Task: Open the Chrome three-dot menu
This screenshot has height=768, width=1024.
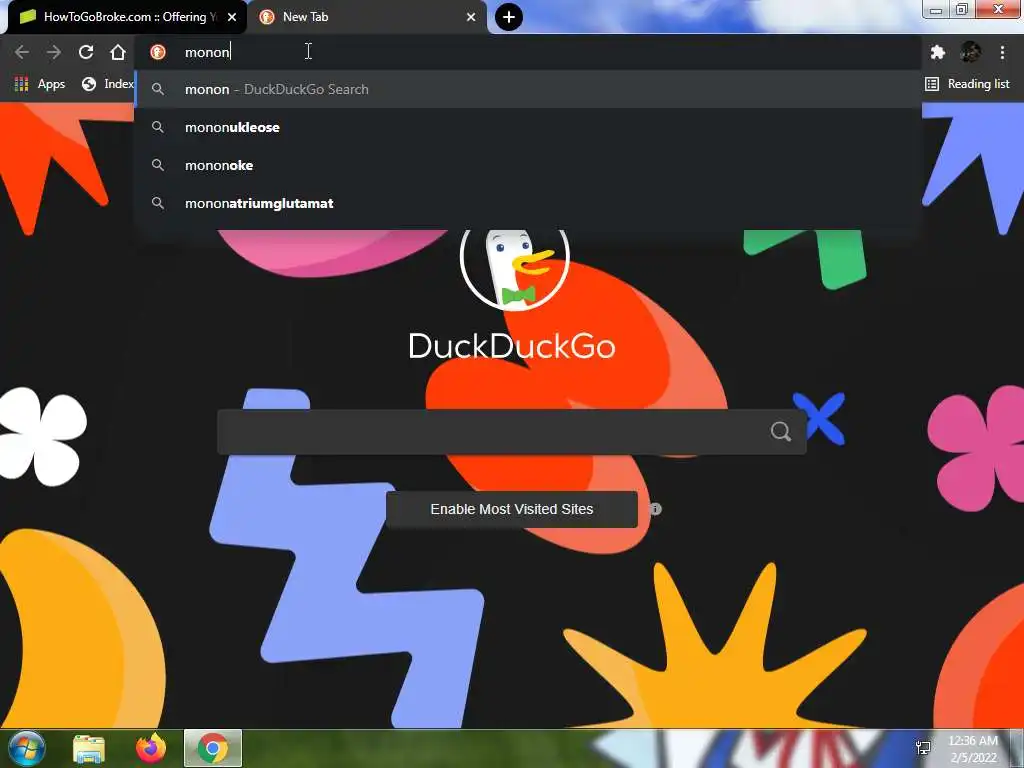Action: click(x=1002, y=52)
